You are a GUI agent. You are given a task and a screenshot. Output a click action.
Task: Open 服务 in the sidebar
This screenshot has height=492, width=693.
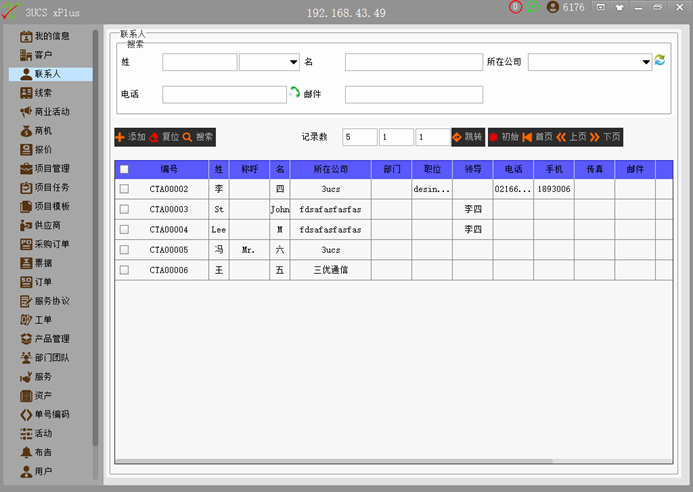tap(36, 377)
